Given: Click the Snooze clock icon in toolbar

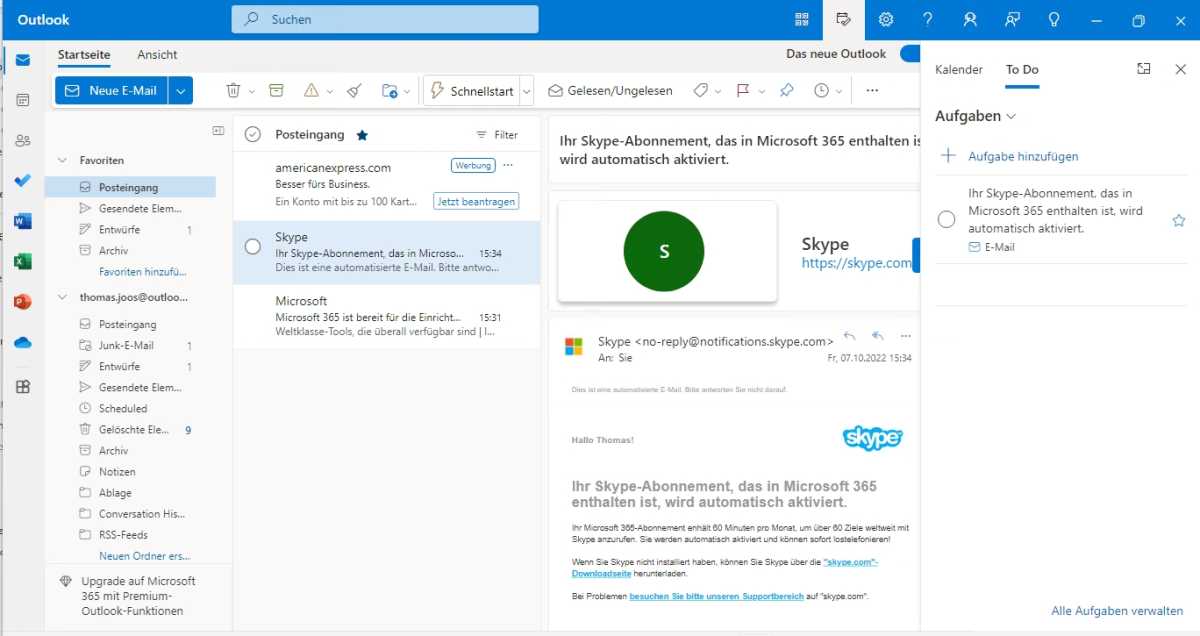Looking at the screenshot, I should (822, 90).
